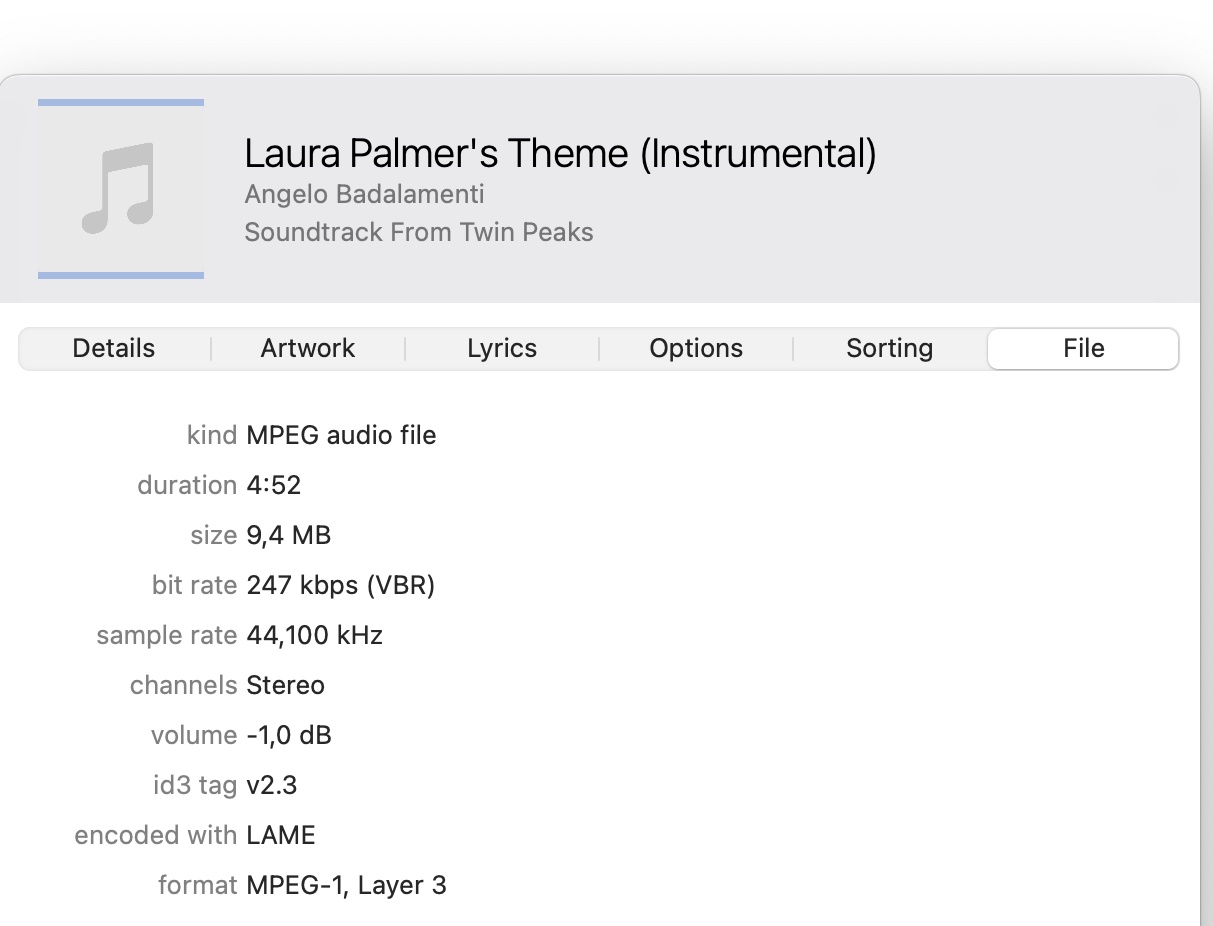1213x926 pixels.
Task: Open the Options tab
Action: point(696,348)
